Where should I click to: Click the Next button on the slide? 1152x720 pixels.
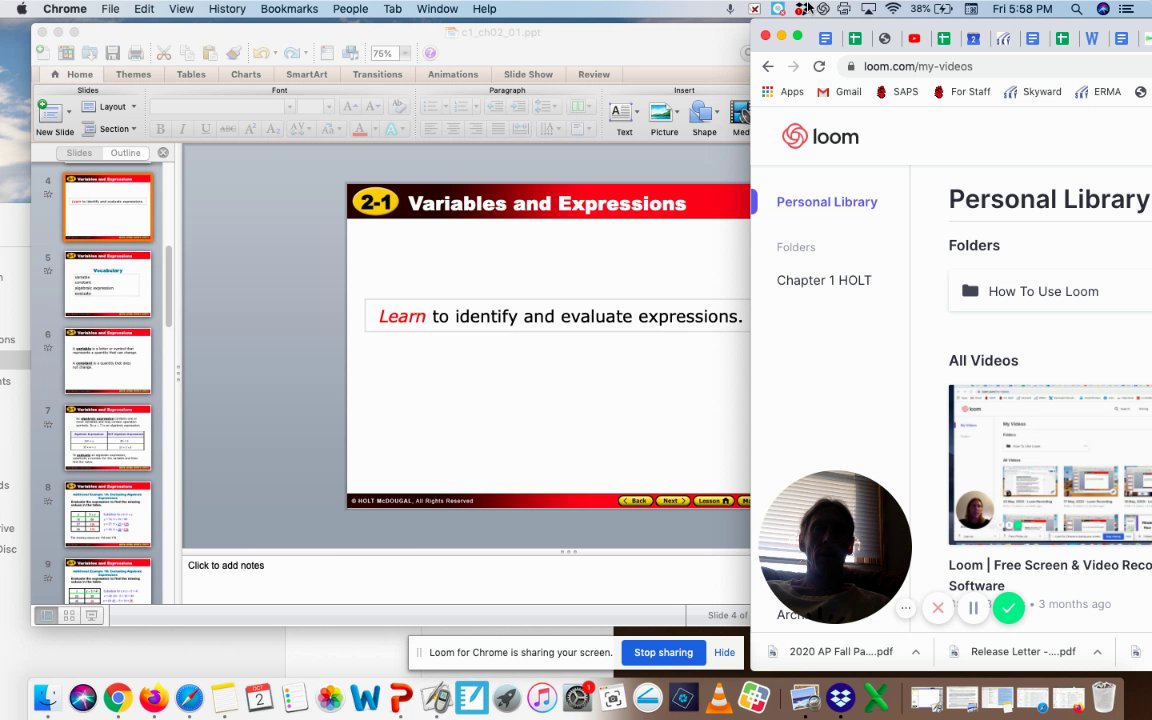coord(672,501)
